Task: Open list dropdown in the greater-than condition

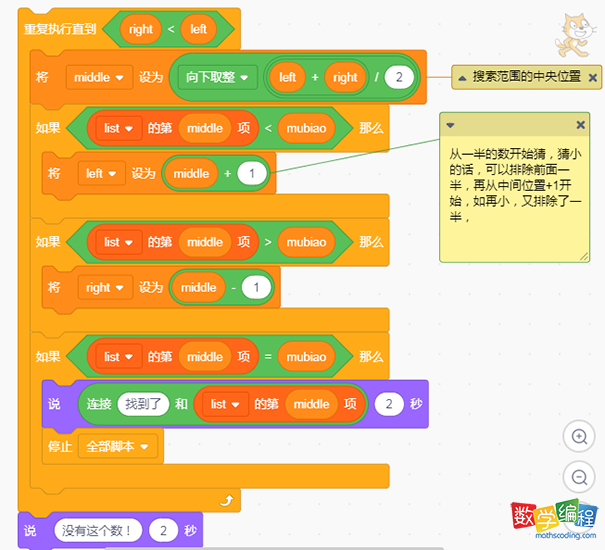Action: click(x=119, y=242)
